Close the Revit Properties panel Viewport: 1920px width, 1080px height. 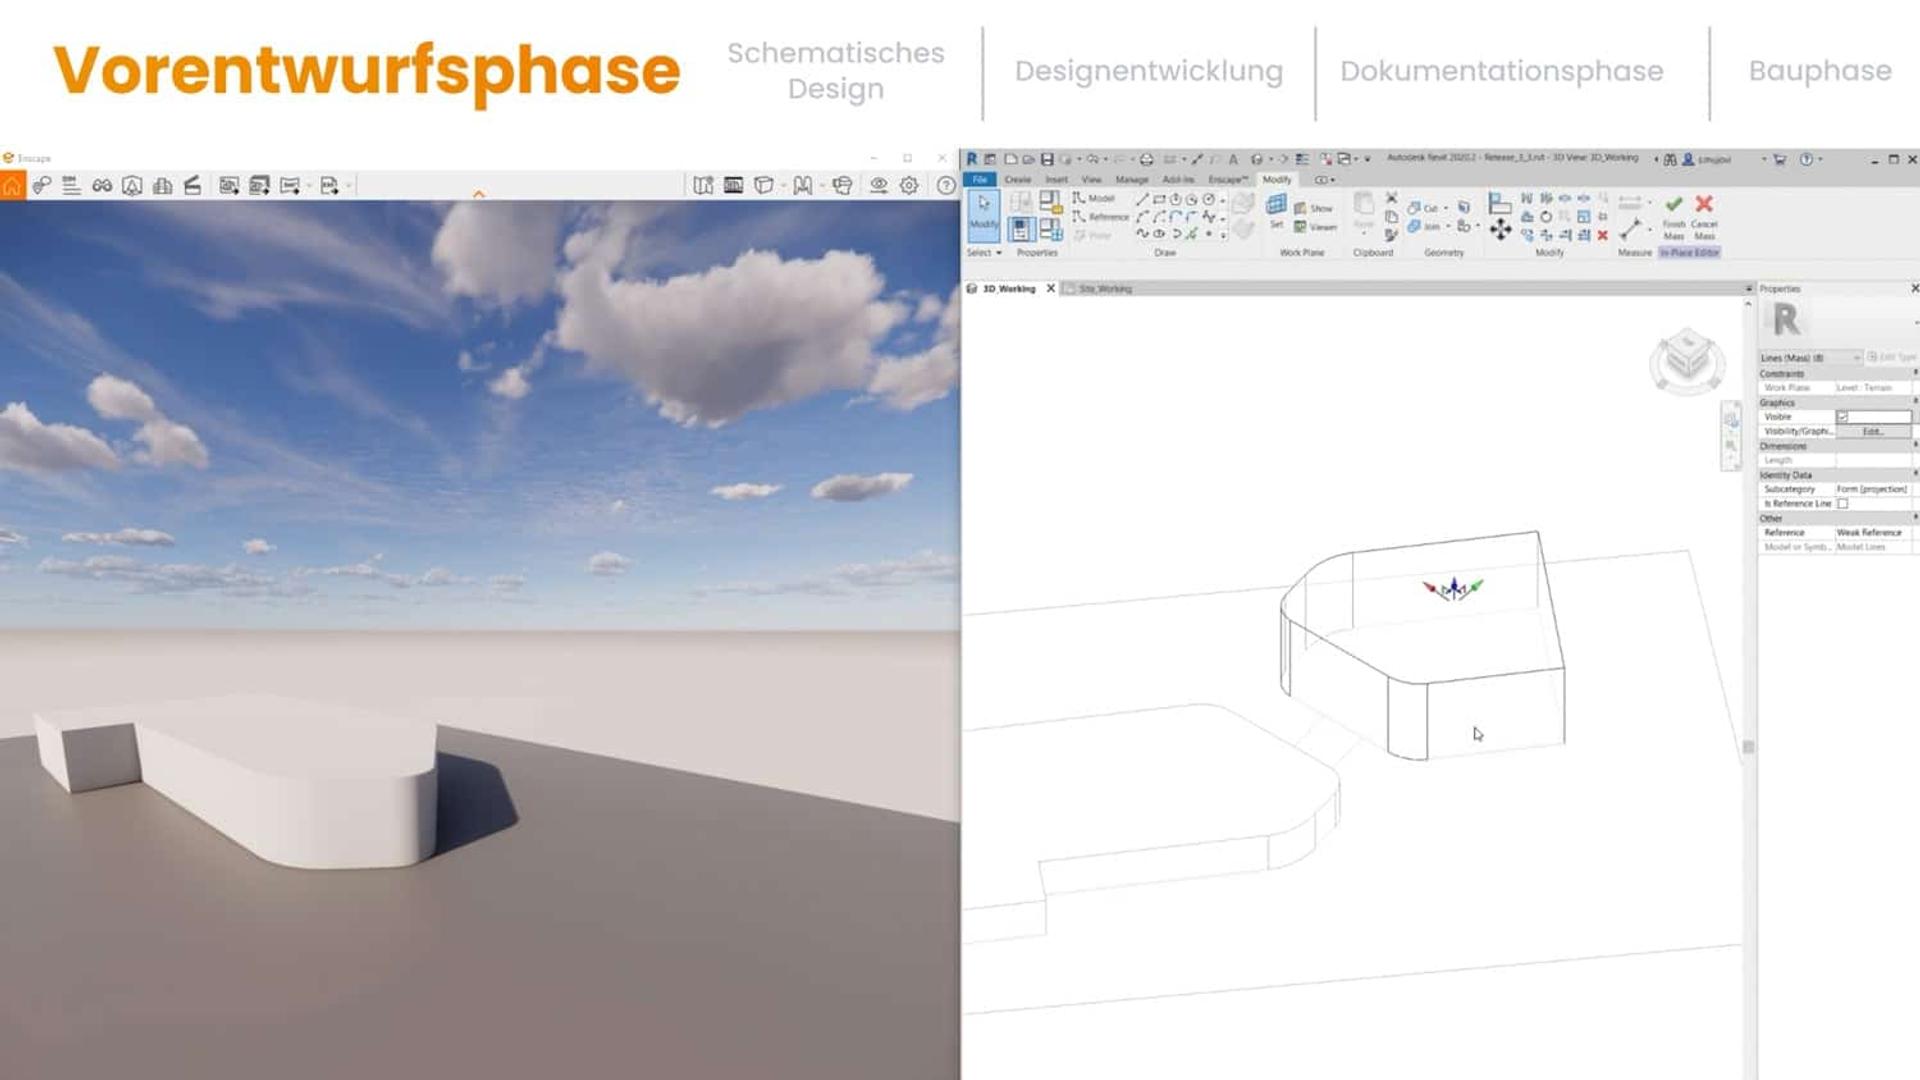[1914, 289]
